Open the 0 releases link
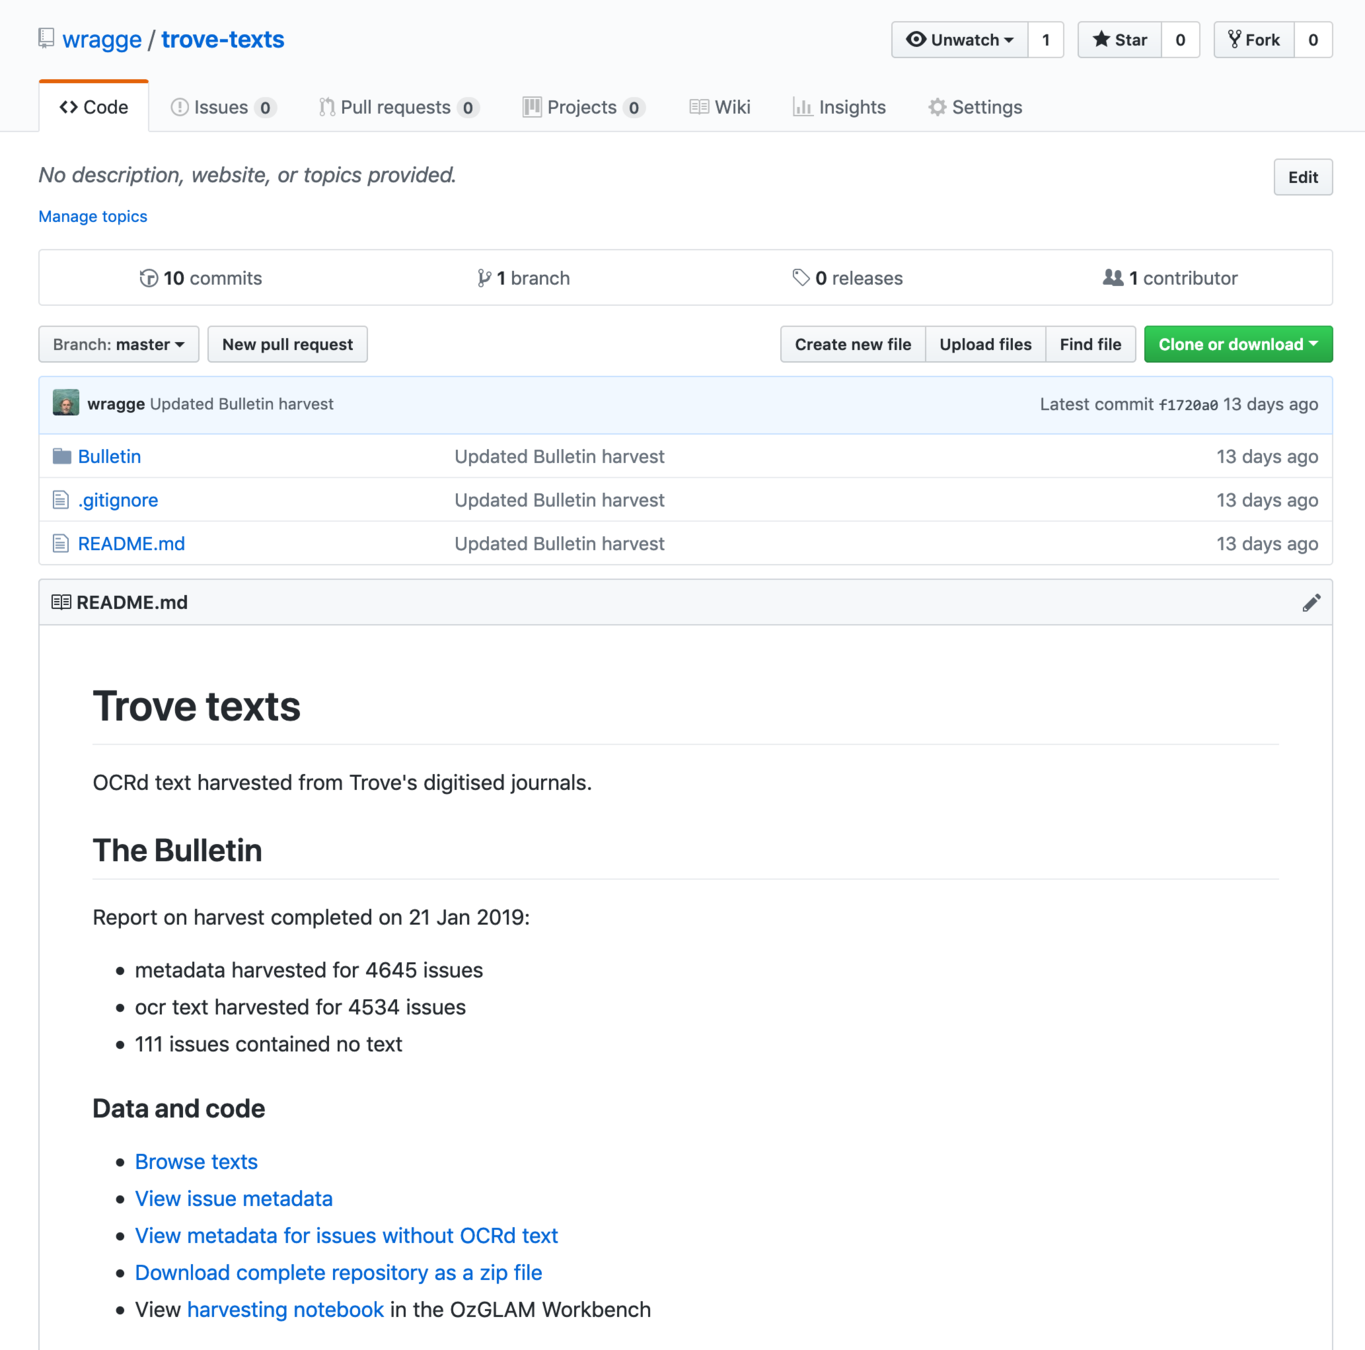 click(x=848, y=278)
